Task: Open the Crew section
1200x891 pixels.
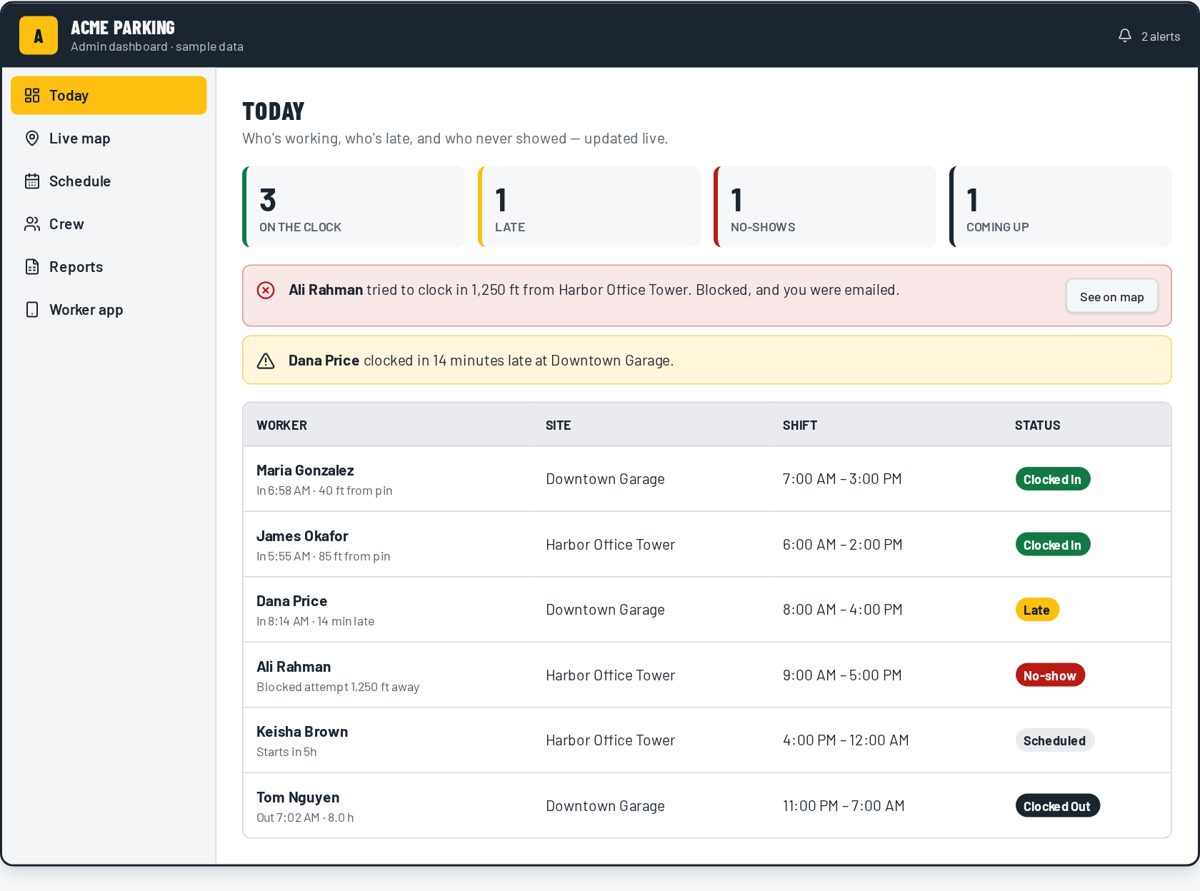Action: point(109,224)
